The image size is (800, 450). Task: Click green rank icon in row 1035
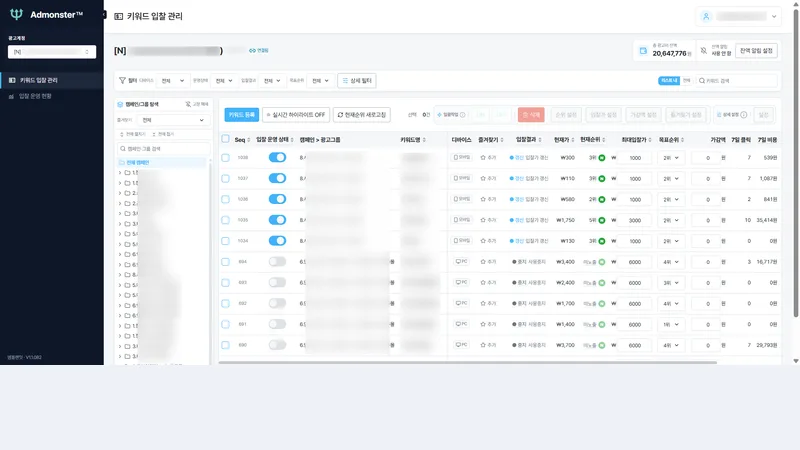tap(602, 220)
